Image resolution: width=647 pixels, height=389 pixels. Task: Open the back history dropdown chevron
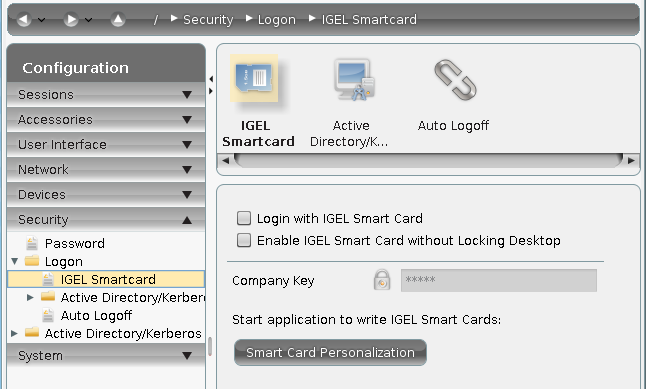(x=42, y=20)
